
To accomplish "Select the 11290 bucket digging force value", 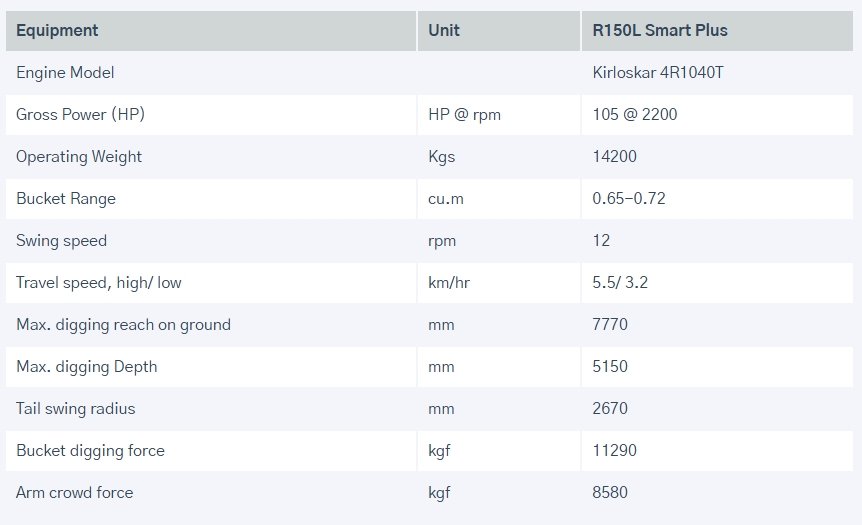I will 614,451.
